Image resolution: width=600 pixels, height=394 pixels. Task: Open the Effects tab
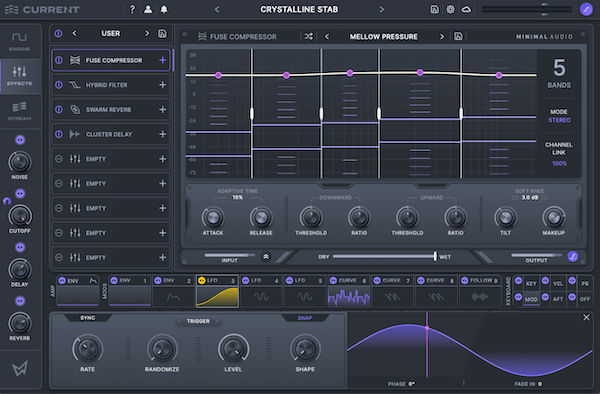pos(20,76)
